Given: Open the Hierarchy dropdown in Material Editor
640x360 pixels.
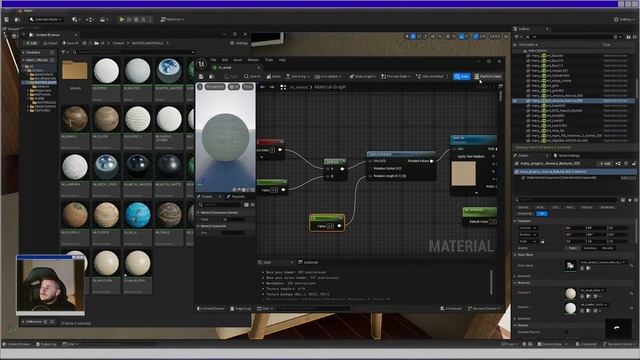Looking at the screenshot, I should [297, 76].
